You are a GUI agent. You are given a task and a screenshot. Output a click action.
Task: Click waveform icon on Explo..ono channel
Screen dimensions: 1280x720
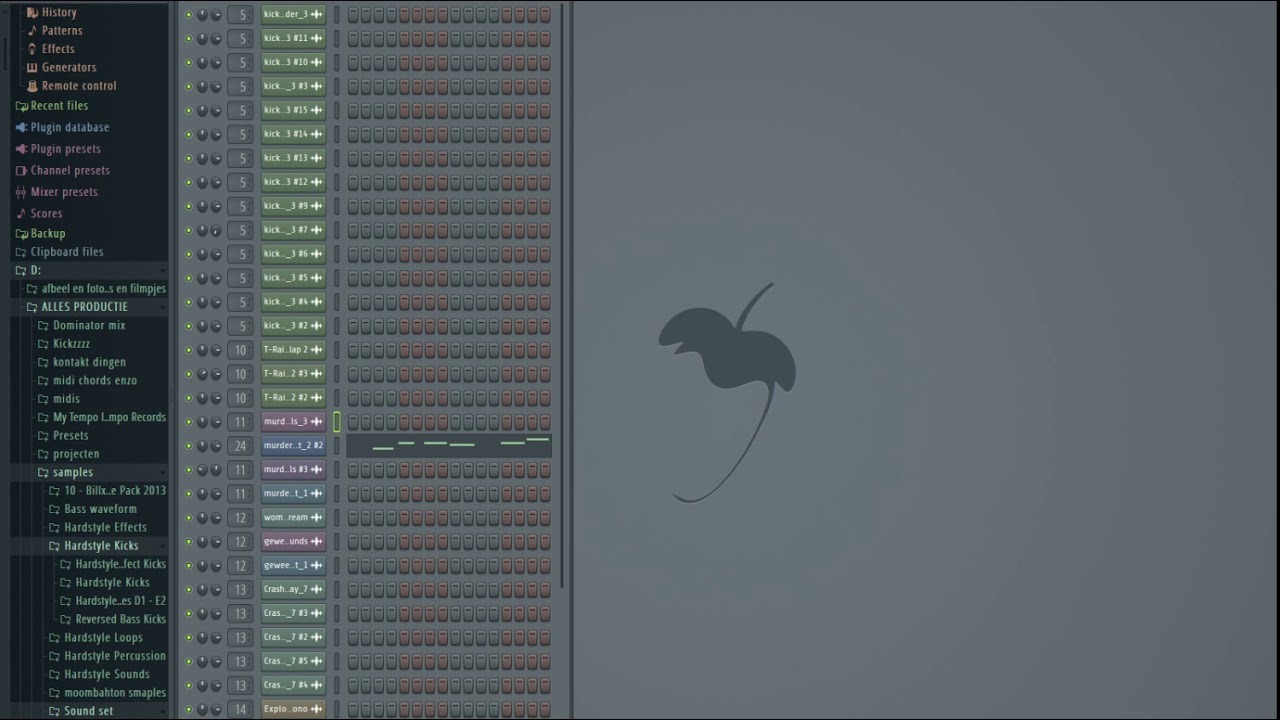(x=317, y=709)
